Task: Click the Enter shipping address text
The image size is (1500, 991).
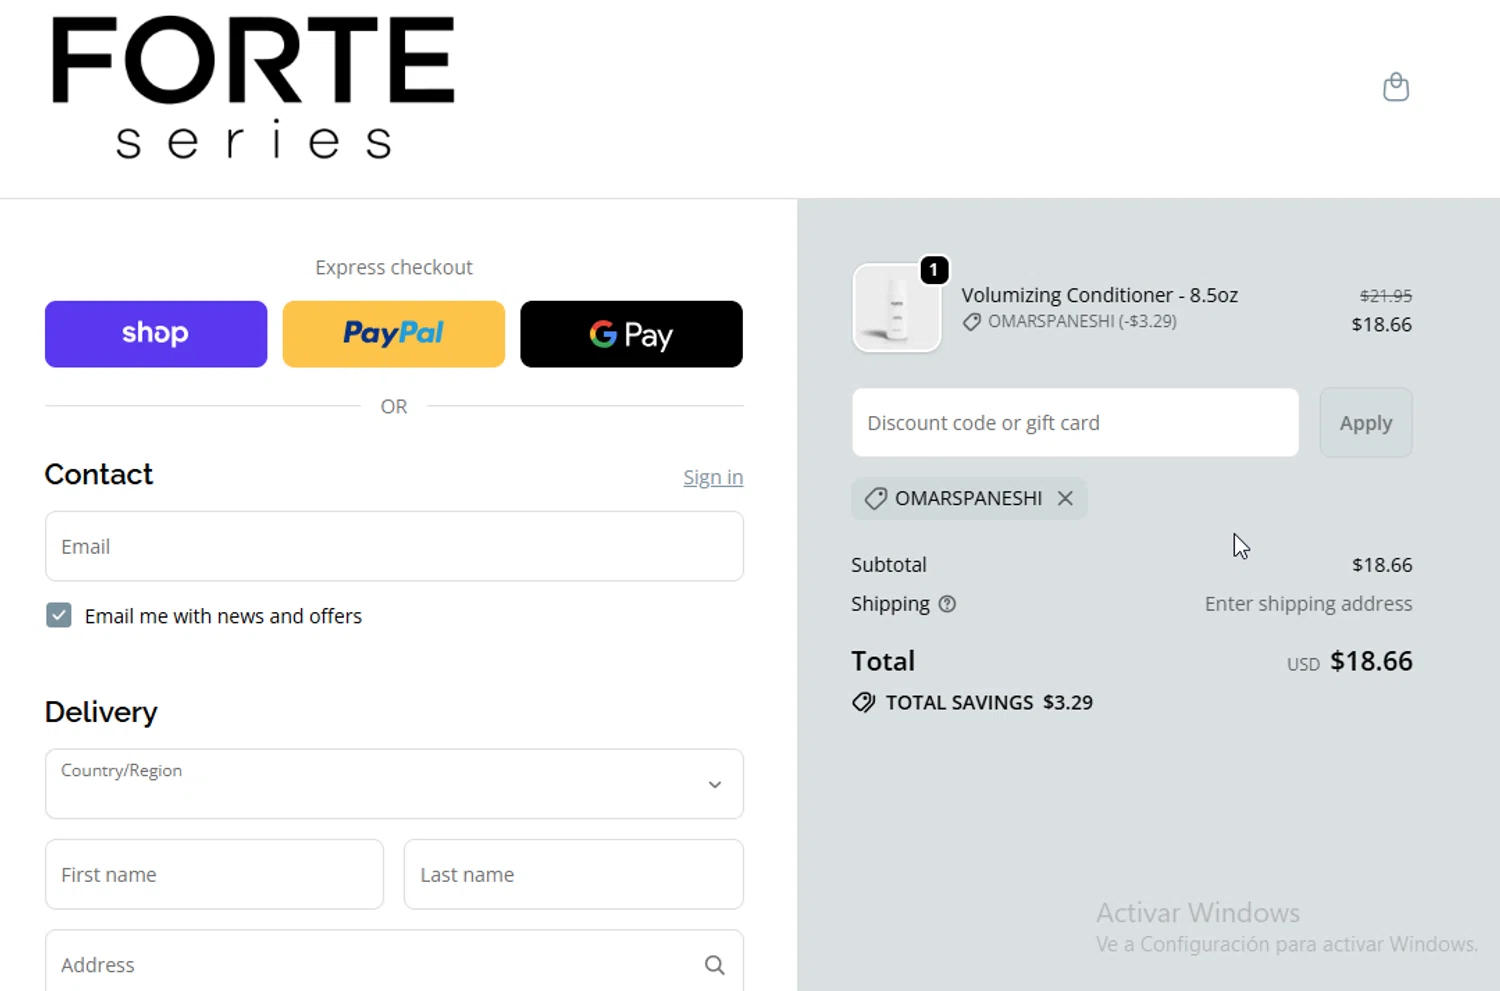Action: [x=1308, y=604]
